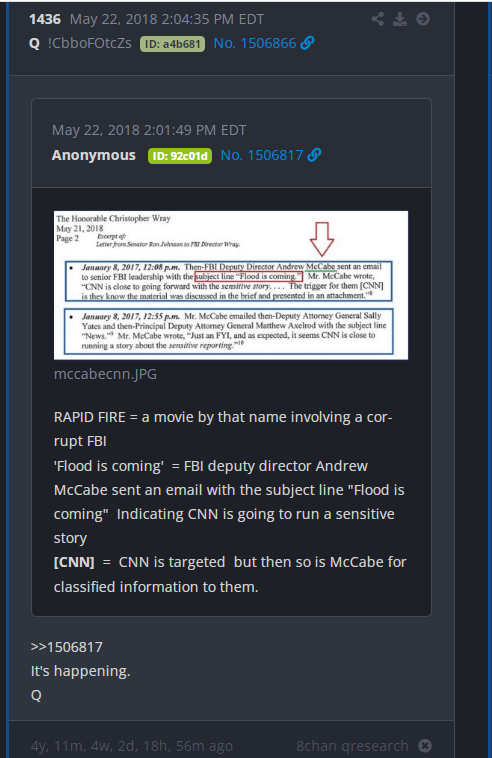Click the ID: a4b681 badge
The image size is (492, 758).
tap(173, 44)
